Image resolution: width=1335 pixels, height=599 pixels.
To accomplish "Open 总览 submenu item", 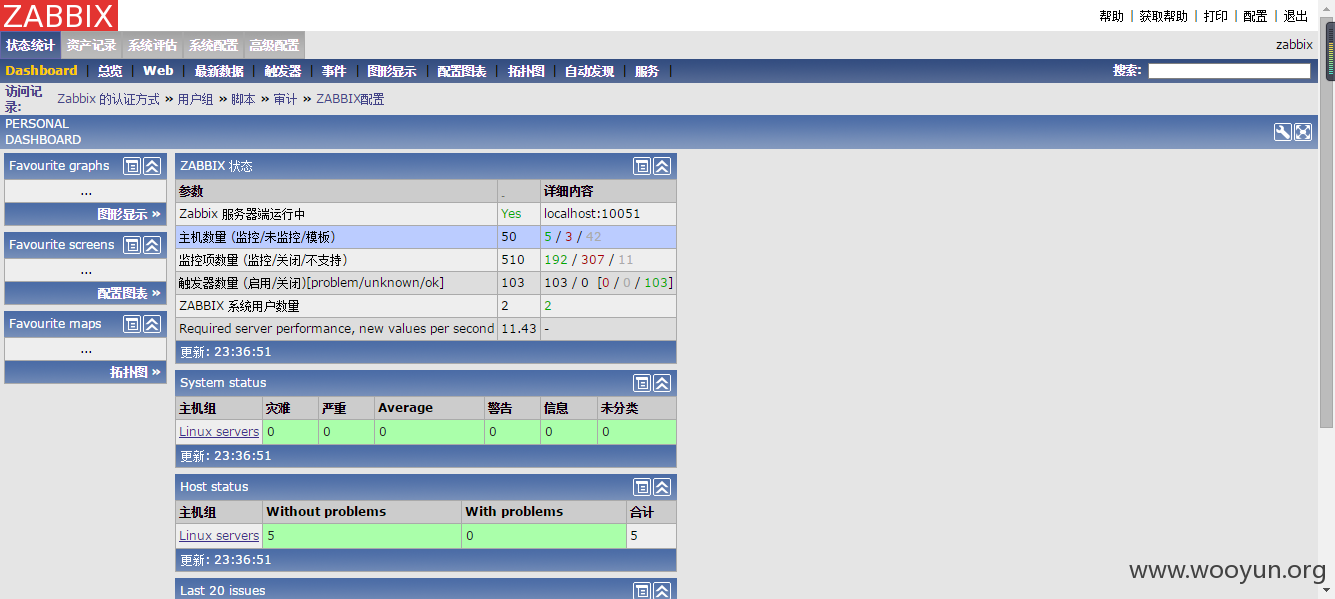I will [110, 71].
